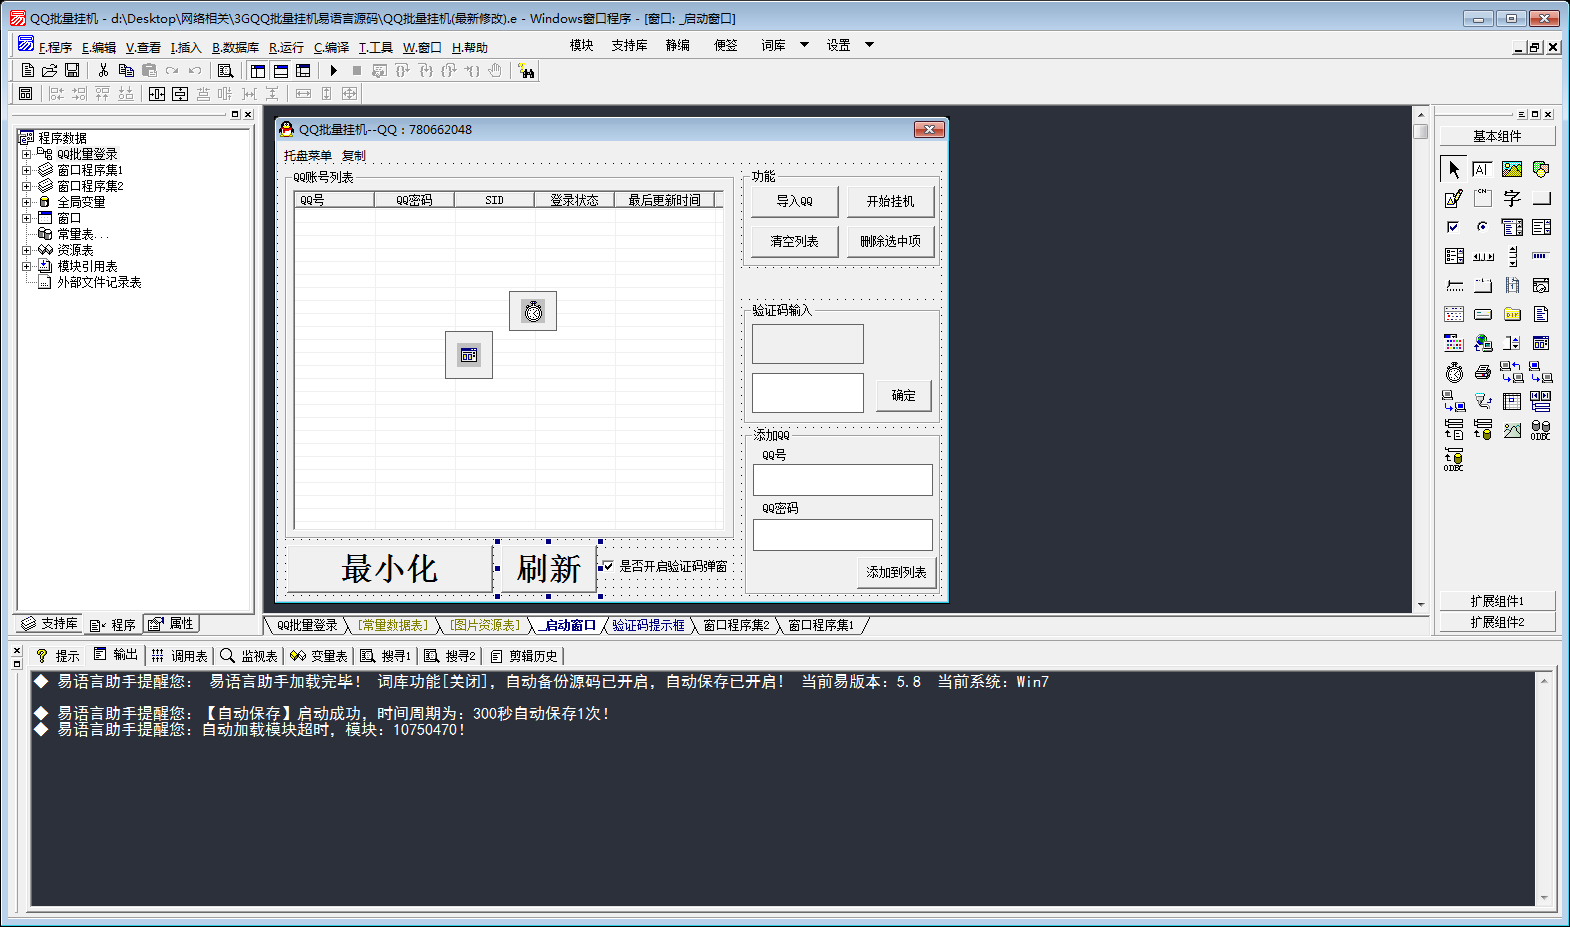This screenshot has width=1570, height=927.
Task: Select the vertical scrollbar component icon
Action: 1512,256
